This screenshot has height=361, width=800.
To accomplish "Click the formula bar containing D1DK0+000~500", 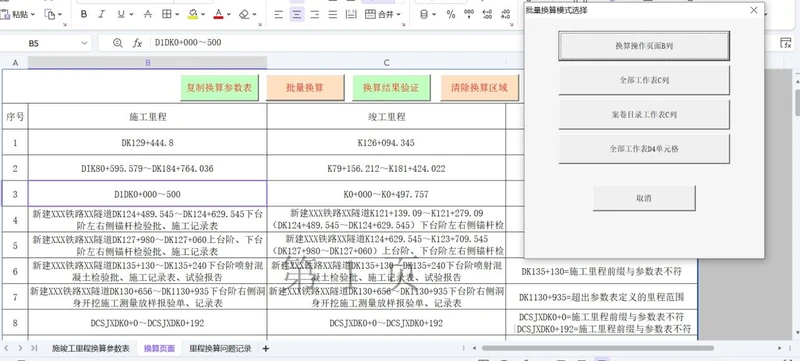I will coord(337,43).
